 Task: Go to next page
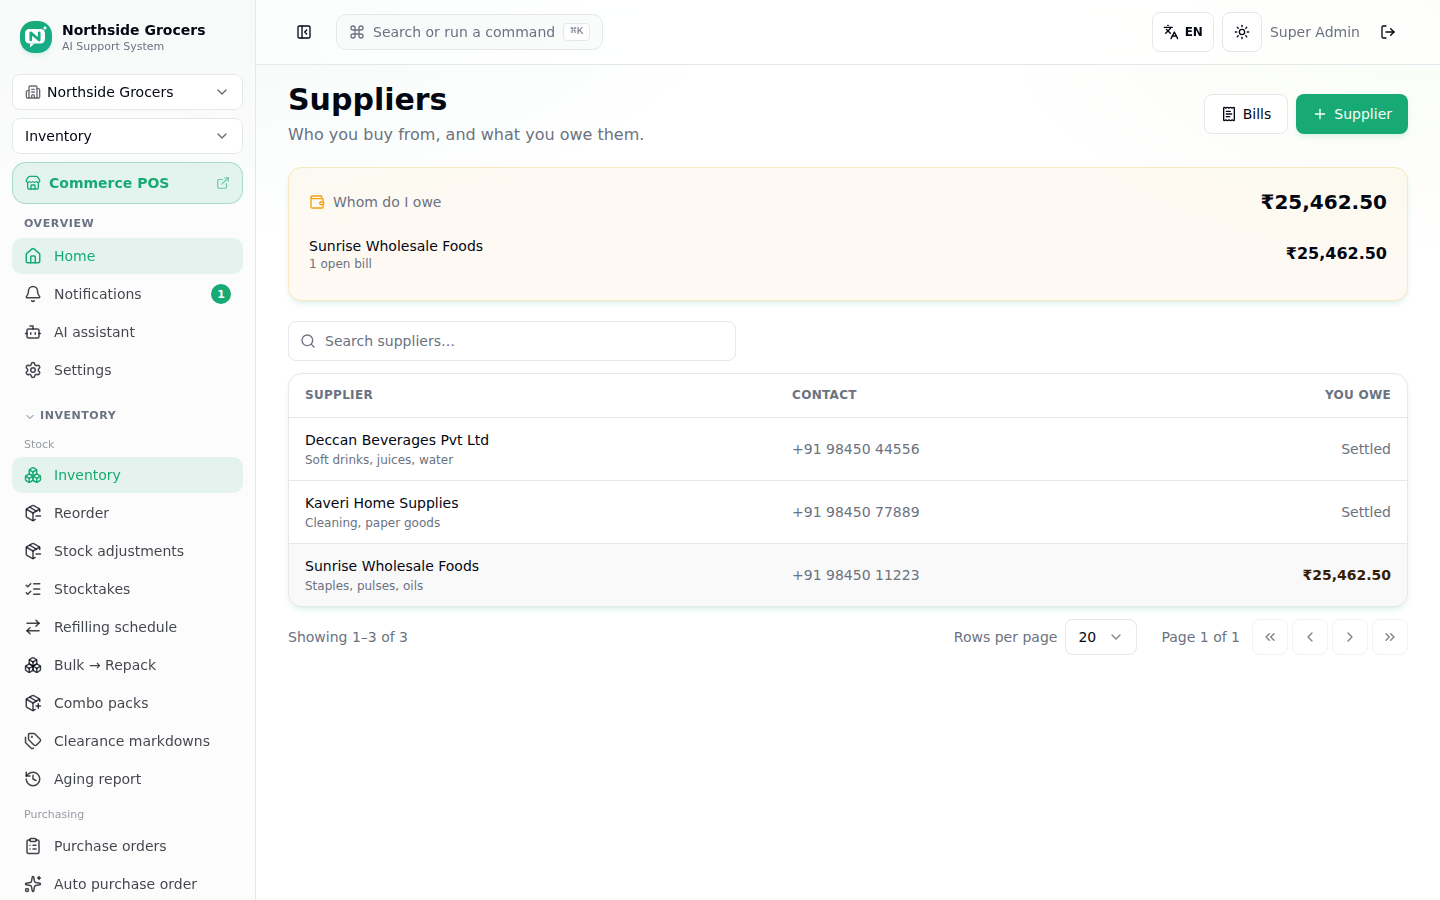(1350, 637)
